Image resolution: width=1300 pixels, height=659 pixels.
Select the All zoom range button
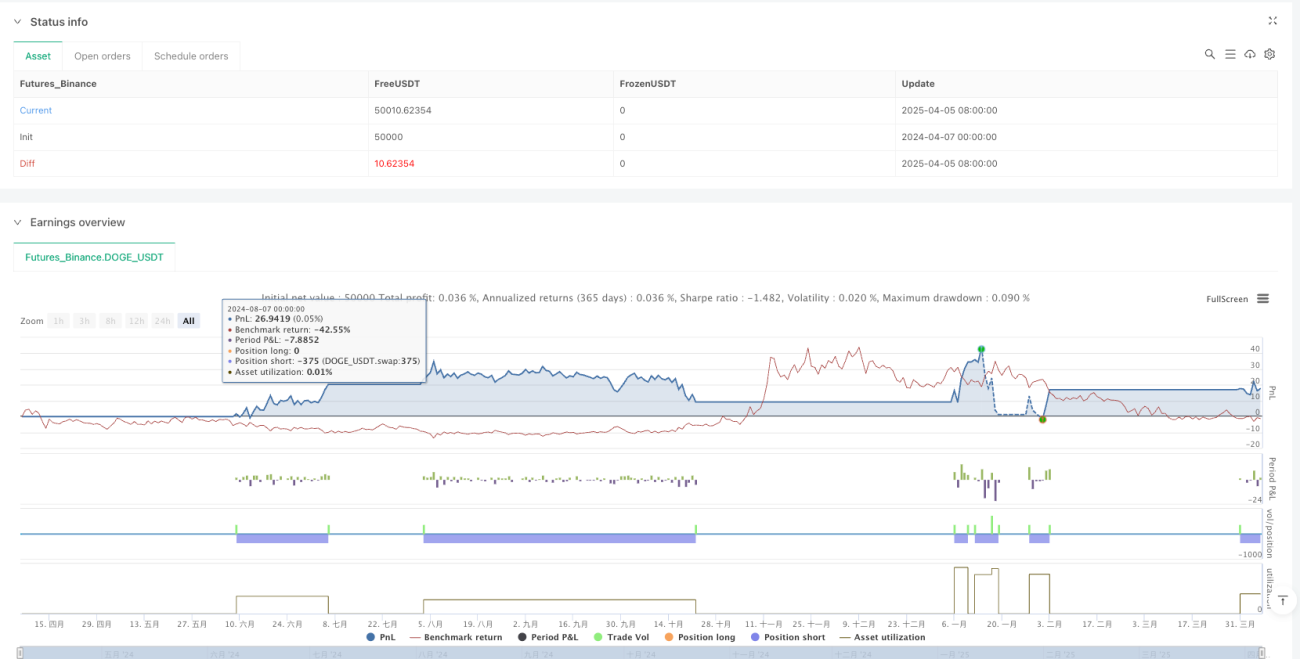(188, 321)
